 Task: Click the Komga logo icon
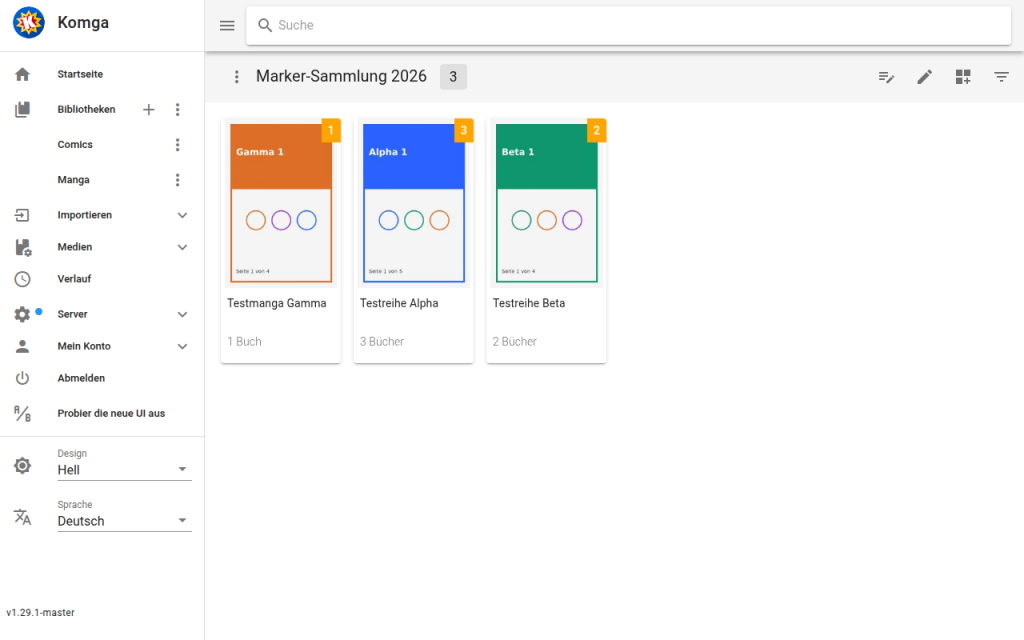click(x=29, y=23)
